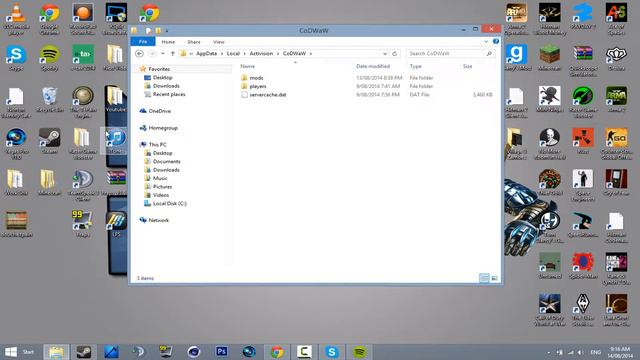Open Cinema 4D from the taskbar

194,351
